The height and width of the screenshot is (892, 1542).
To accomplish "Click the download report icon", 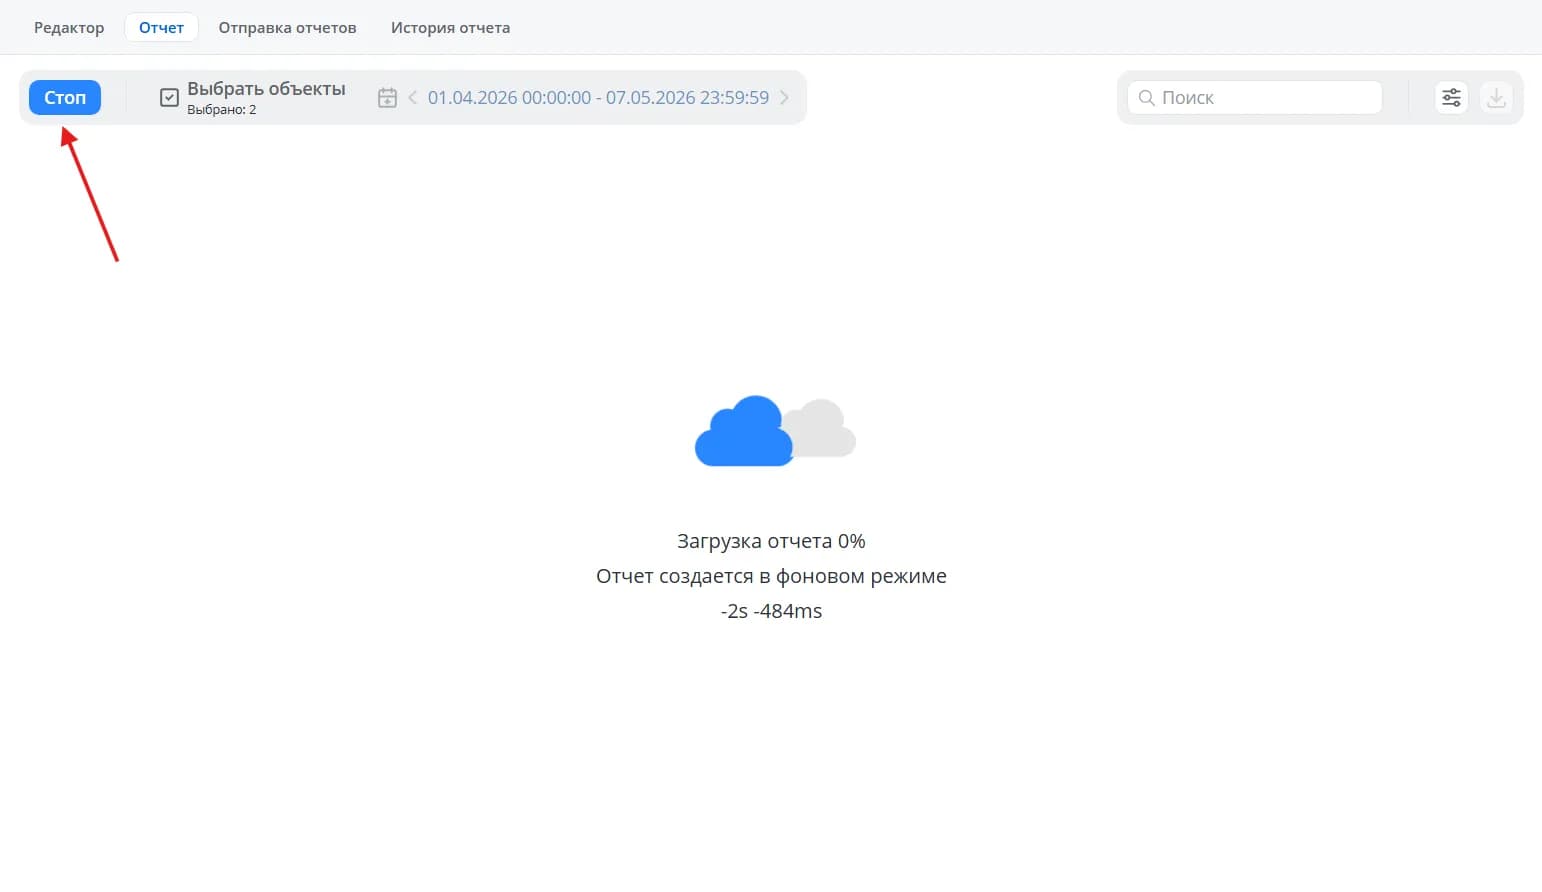I will (1496, 97).
